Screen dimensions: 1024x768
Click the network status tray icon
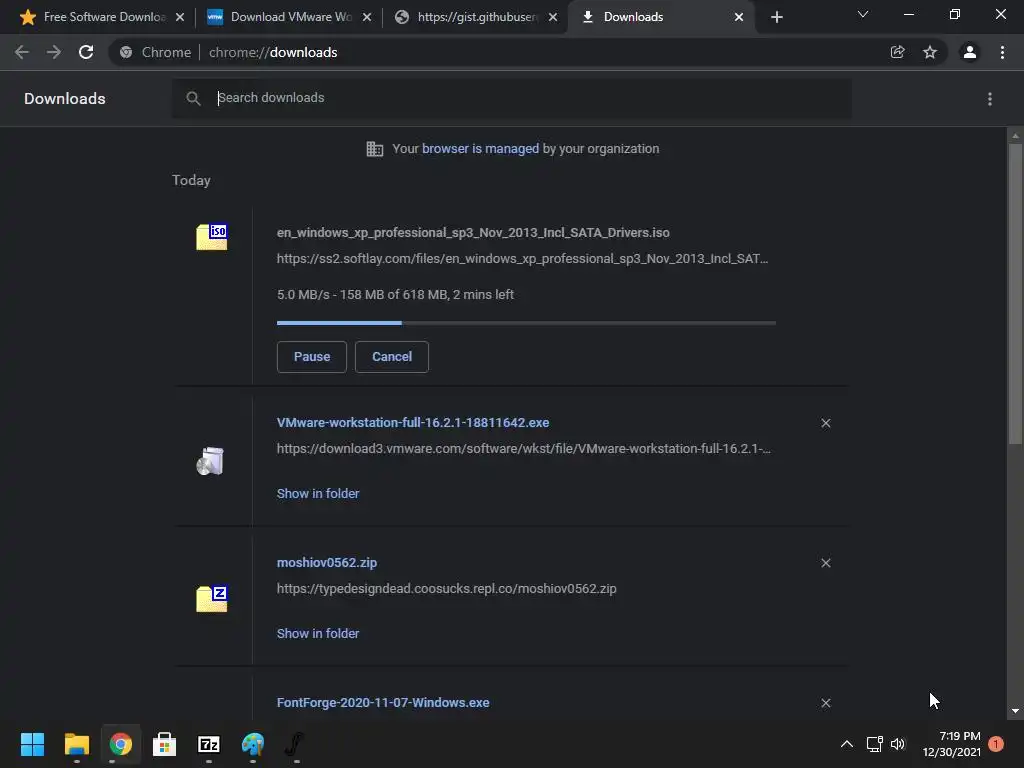click(874, 744)
